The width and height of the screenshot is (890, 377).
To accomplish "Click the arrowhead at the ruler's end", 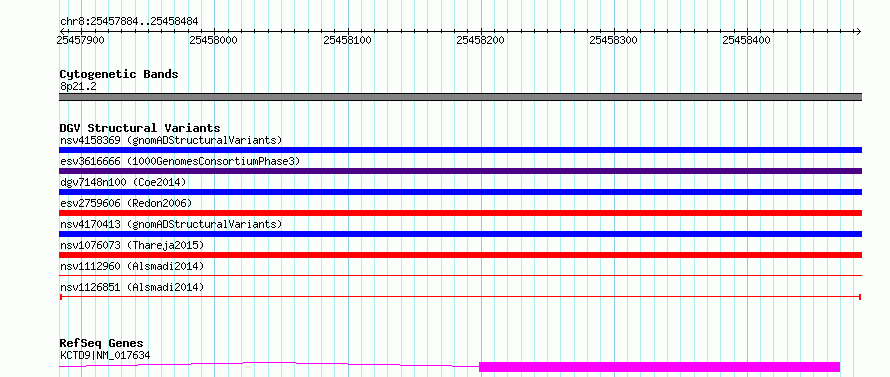I will tap(858, 31).
